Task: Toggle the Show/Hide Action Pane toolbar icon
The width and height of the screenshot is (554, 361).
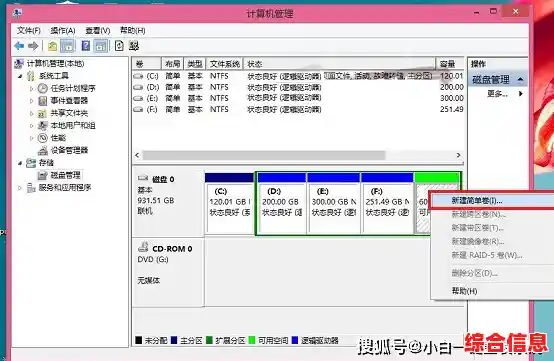Action: pos(101,46)
